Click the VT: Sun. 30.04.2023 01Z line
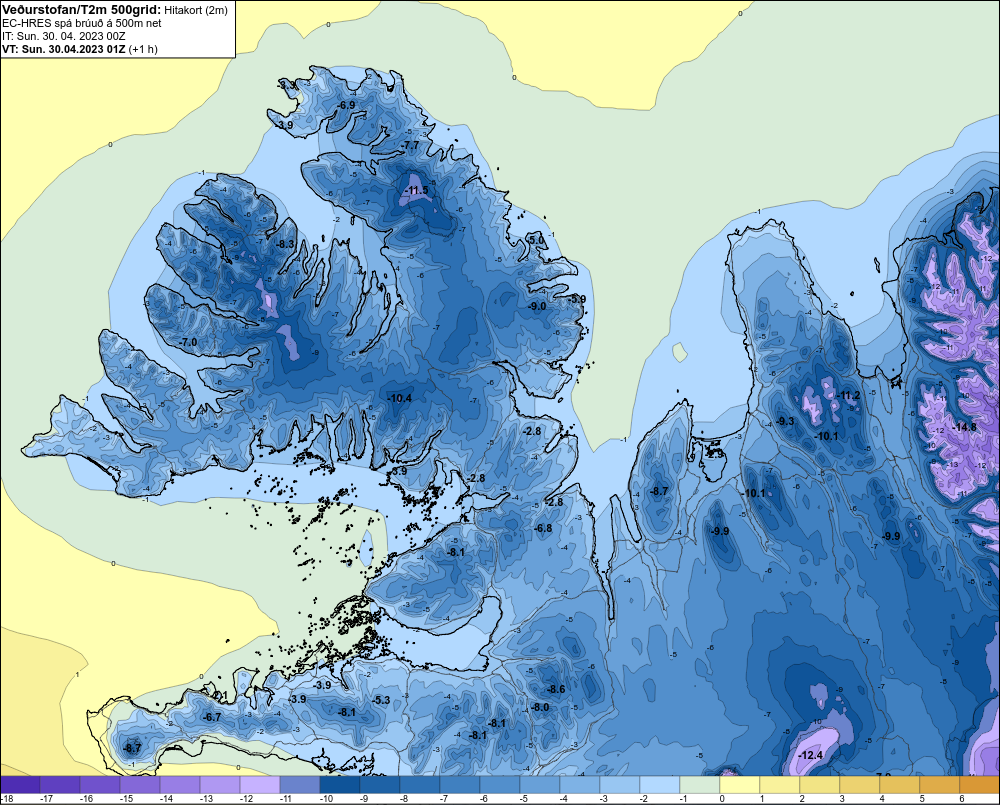 coord(80,48)
